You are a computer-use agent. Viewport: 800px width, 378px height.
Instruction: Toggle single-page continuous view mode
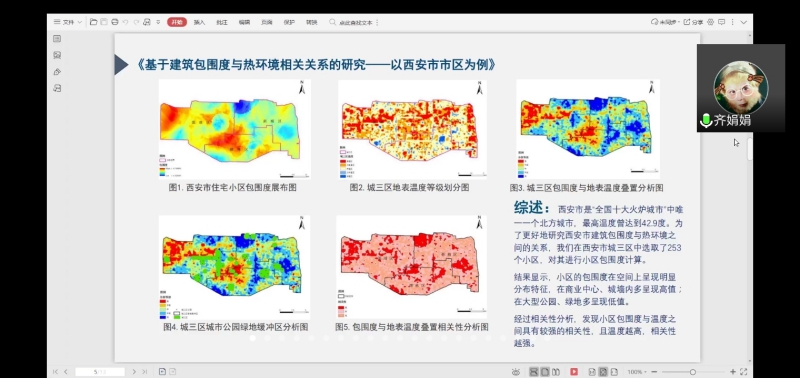pyautogui.click(x=534, y=372)
